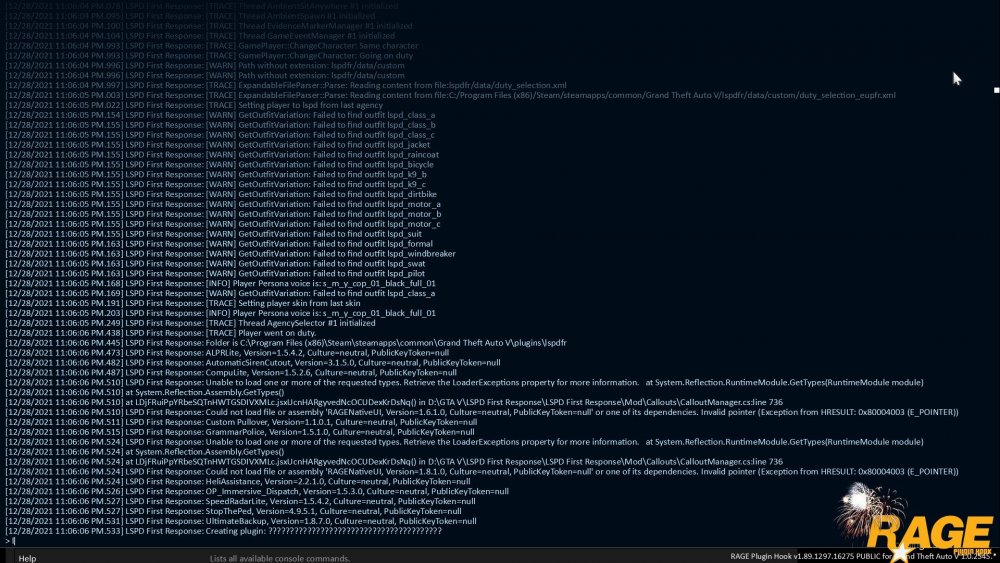
Task: Click the 'Player went on duty.' log line
Action: coord(161,333)
